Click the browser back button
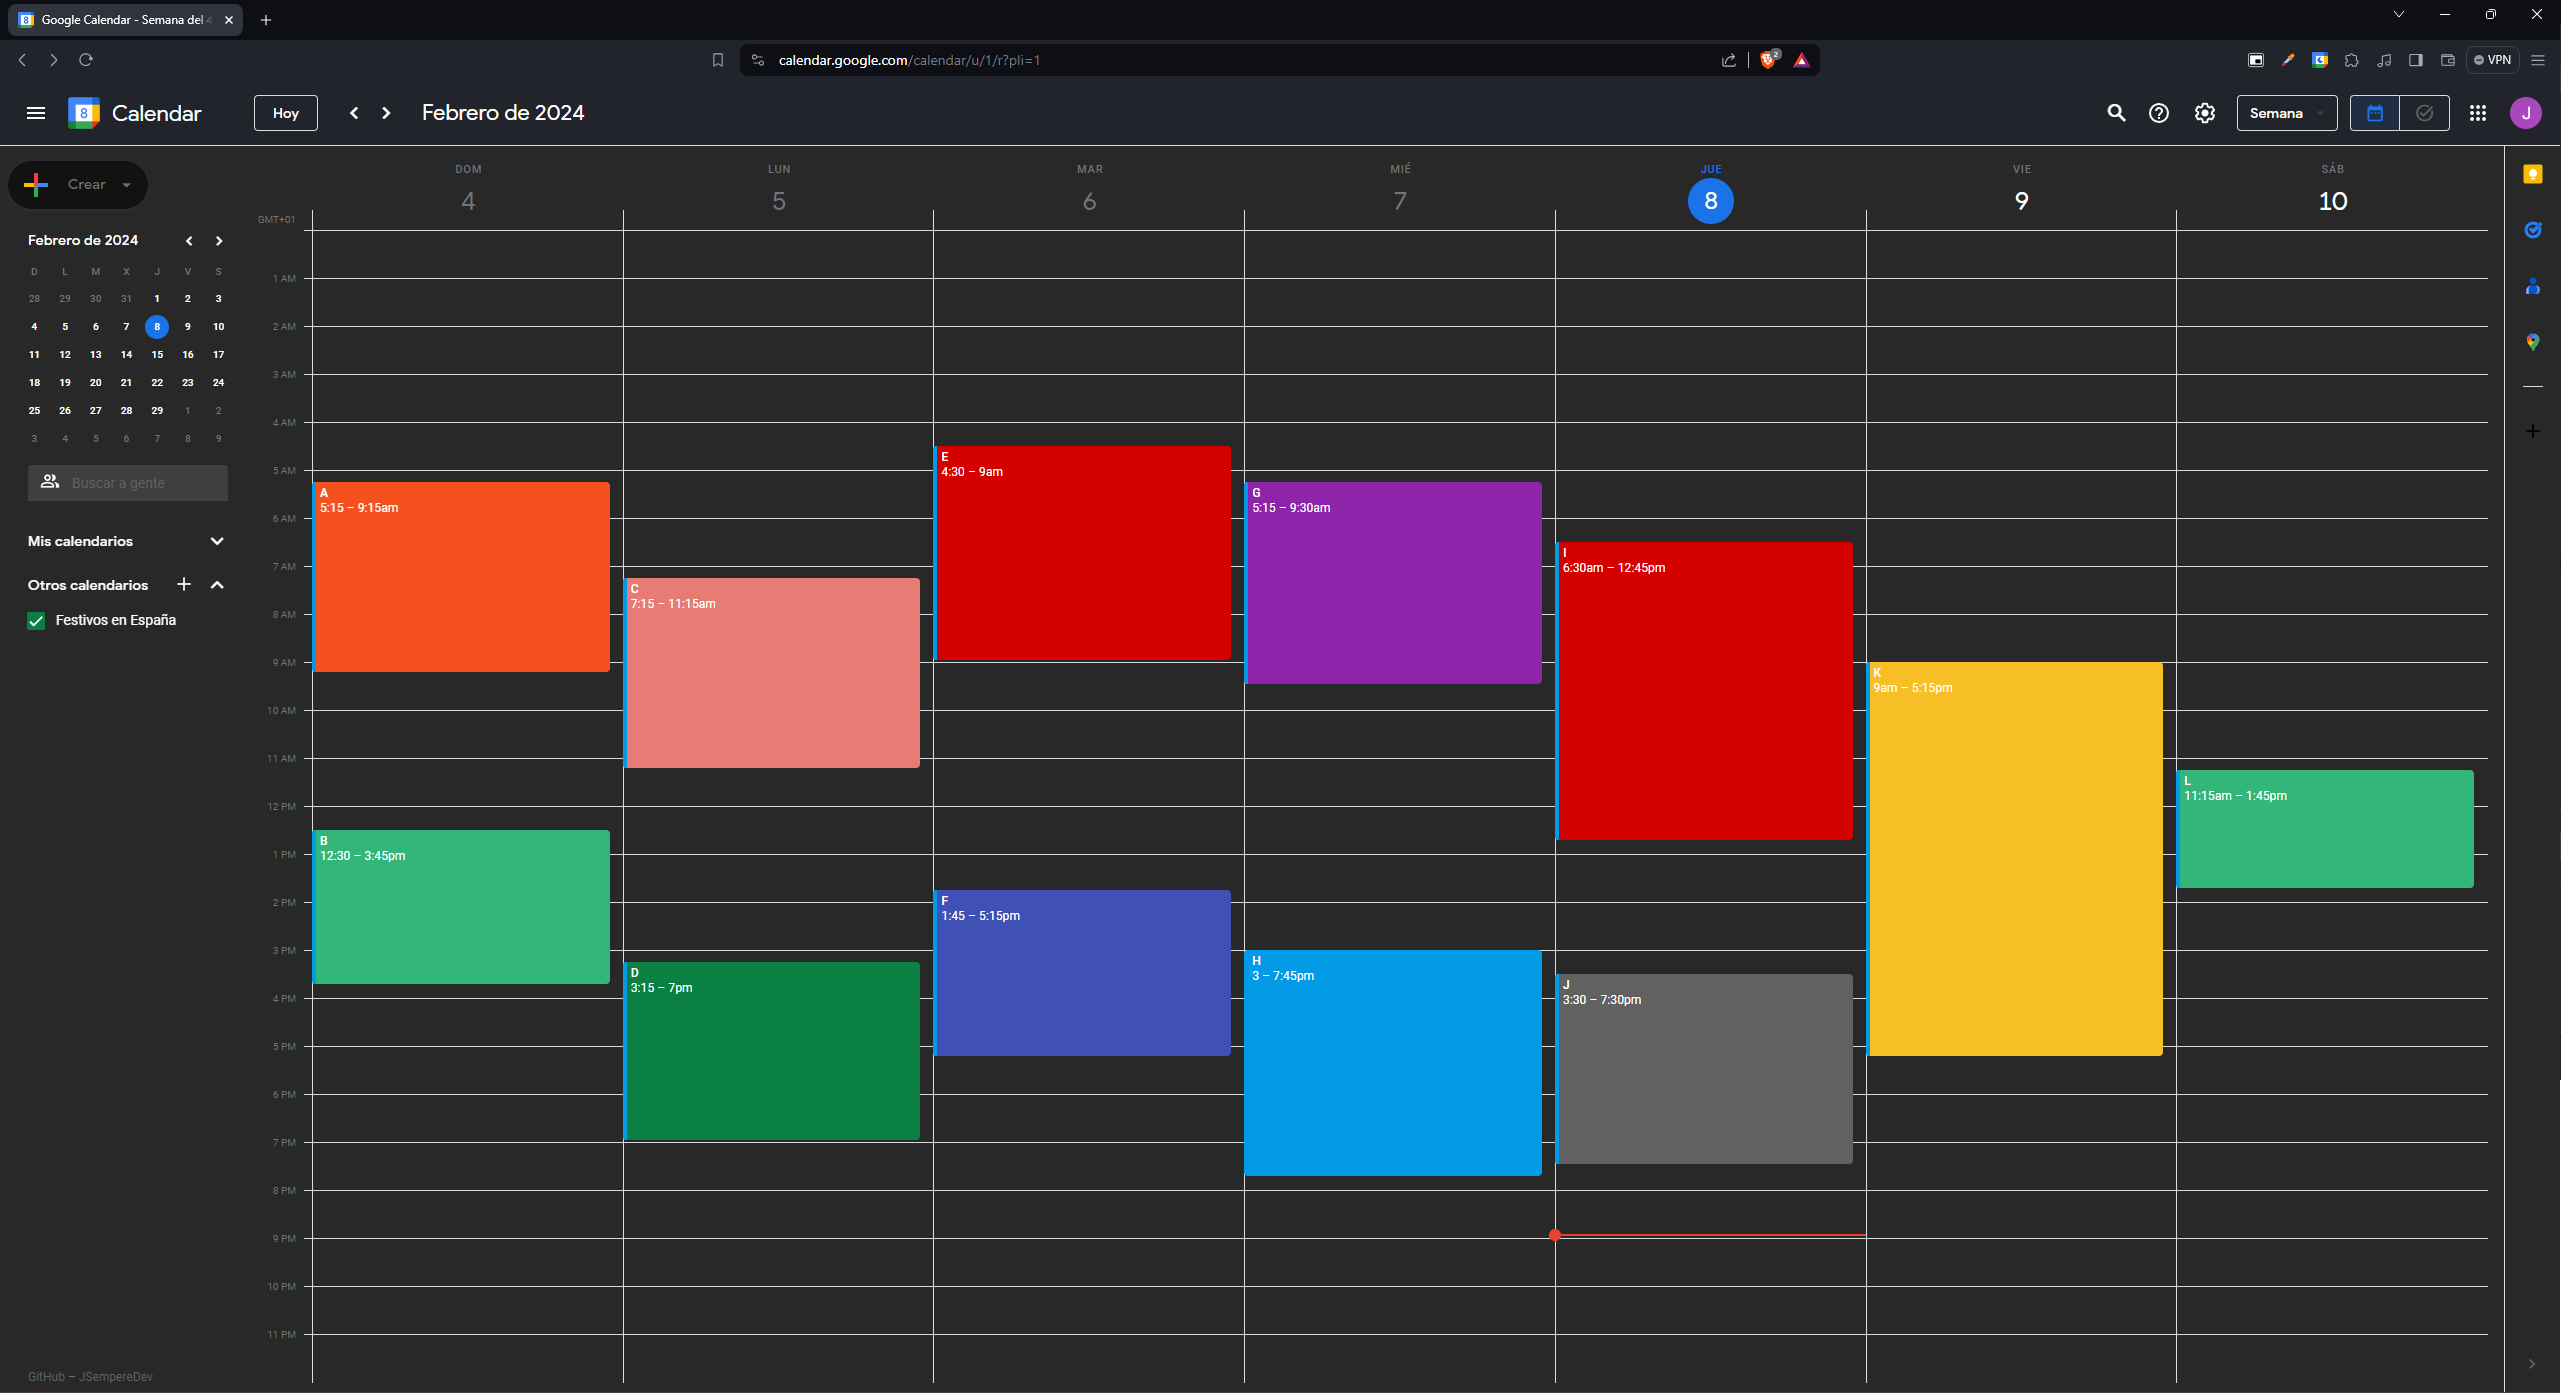This screenshot has width=2561, height=1393. [x=22, y=60]
